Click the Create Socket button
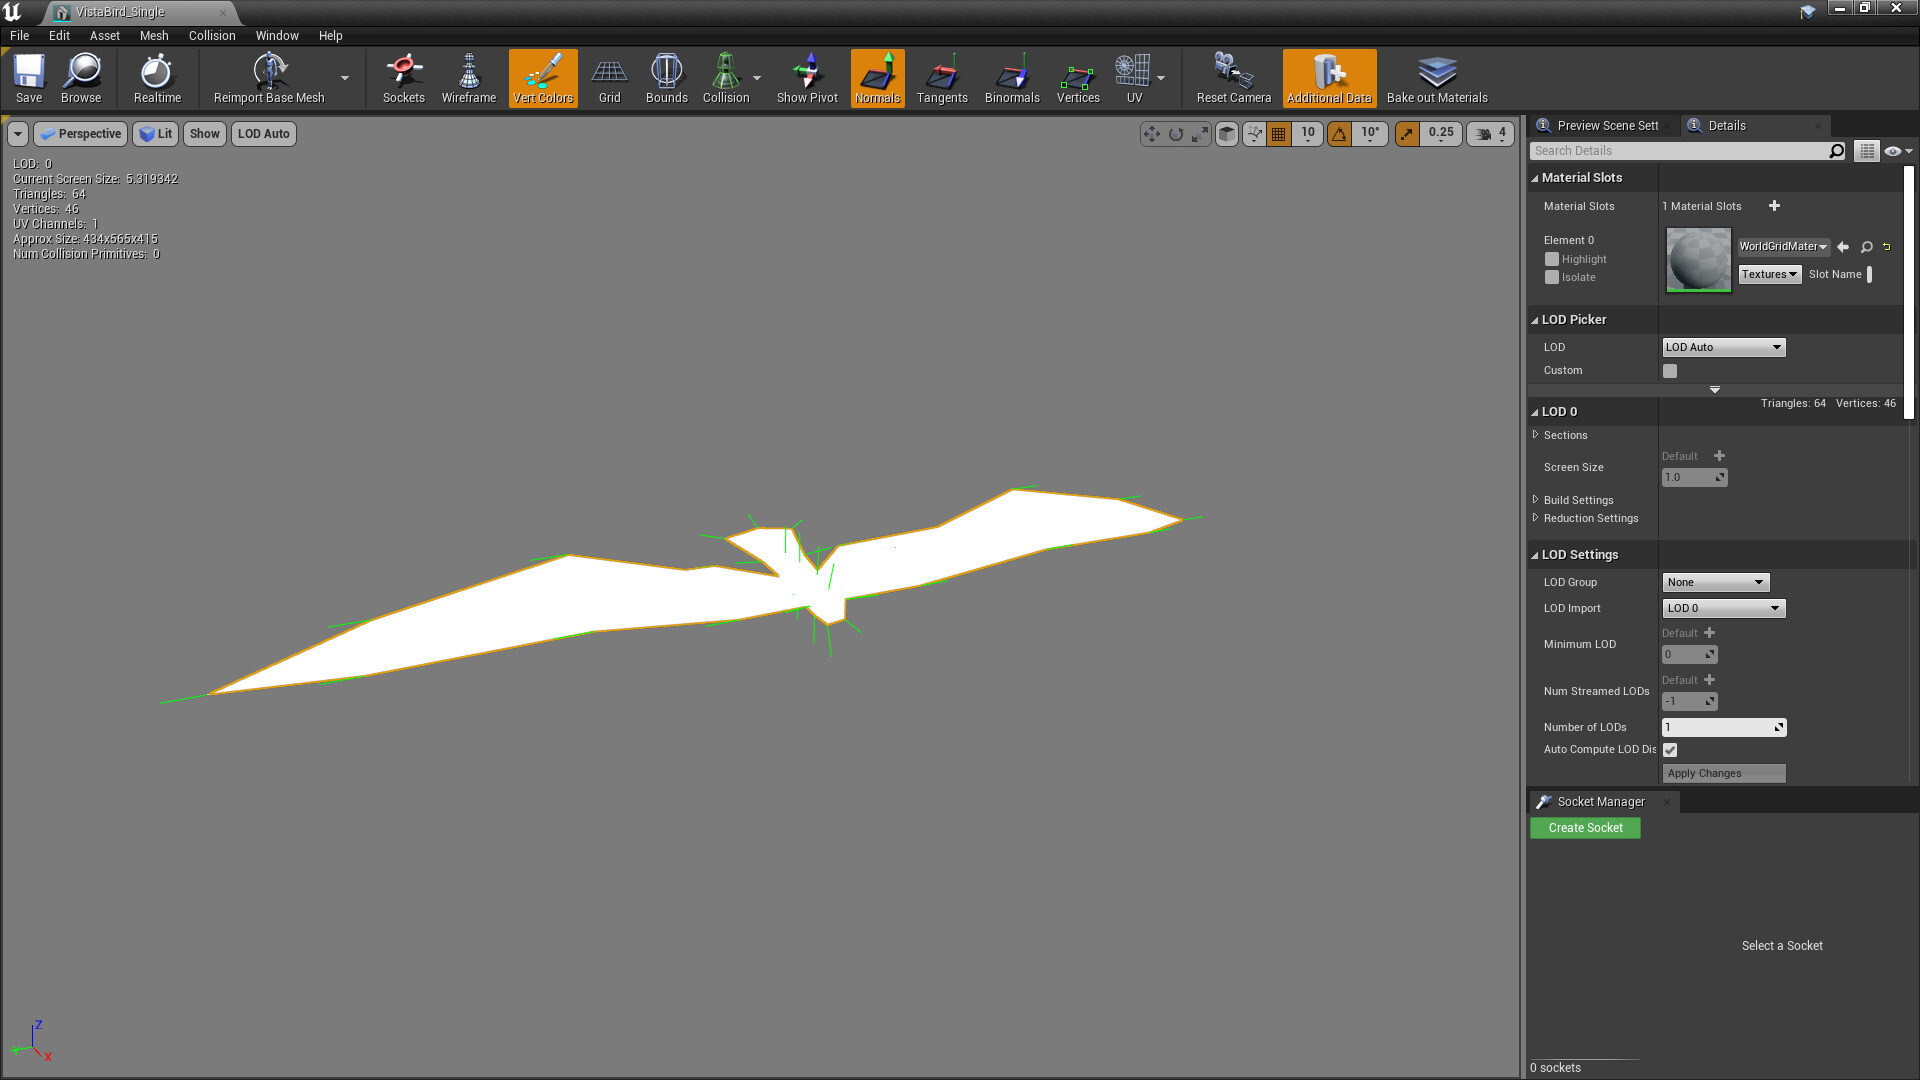Screen dimensions: 1920x1080 [x=1584, y=828]
